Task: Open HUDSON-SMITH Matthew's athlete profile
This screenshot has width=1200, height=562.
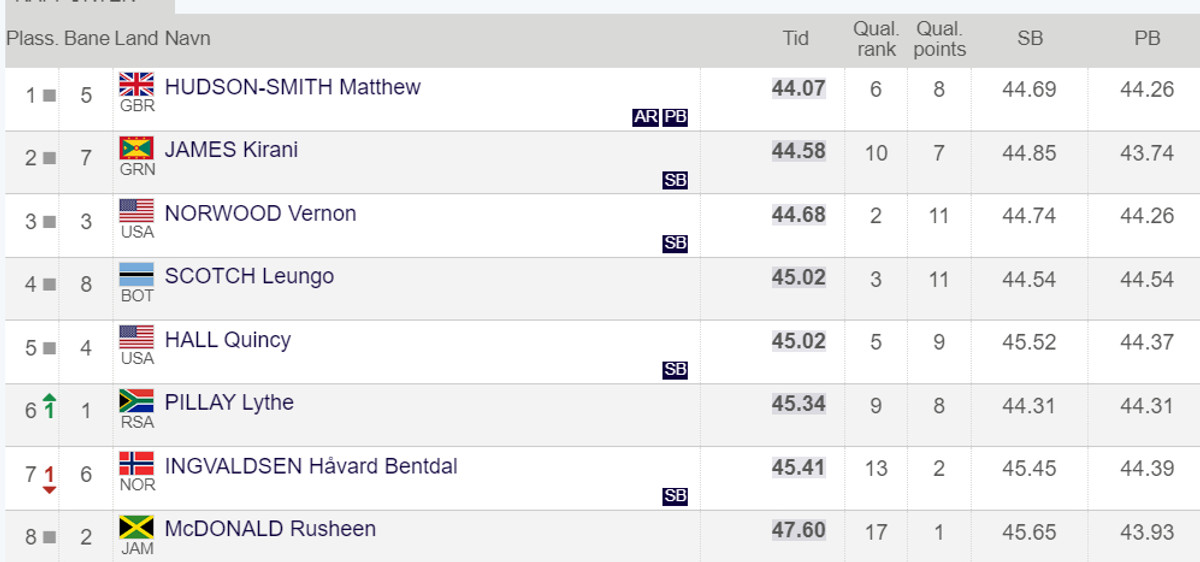Action: (x=292, y=87)
